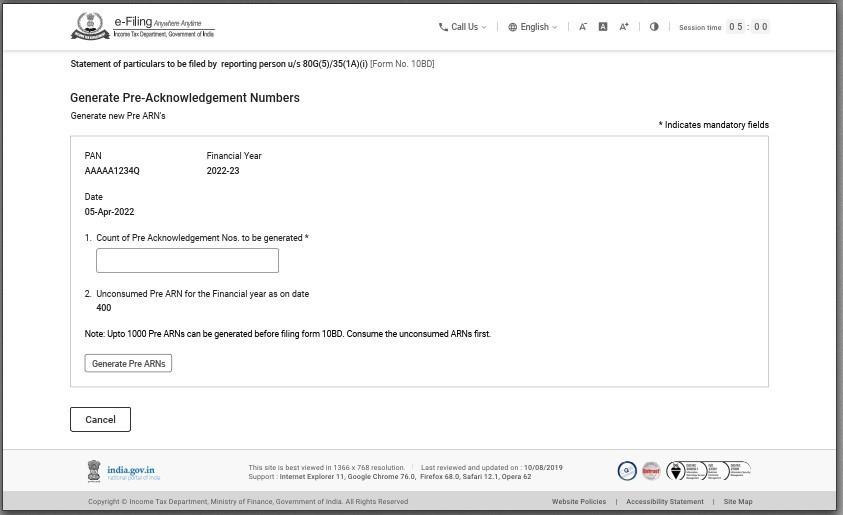Click the globe icon beside English
This screenshot has height=515, width=843.
click(513, 27)
